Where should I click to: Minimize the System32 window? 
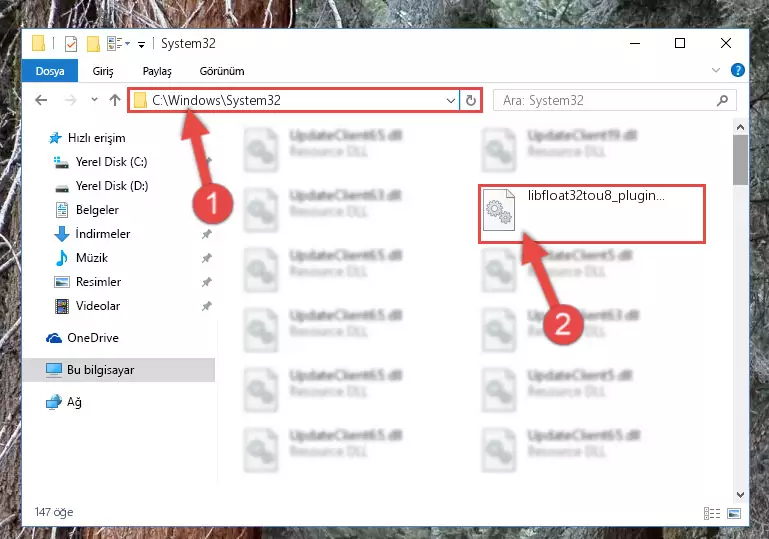click(x=635, y=43)
